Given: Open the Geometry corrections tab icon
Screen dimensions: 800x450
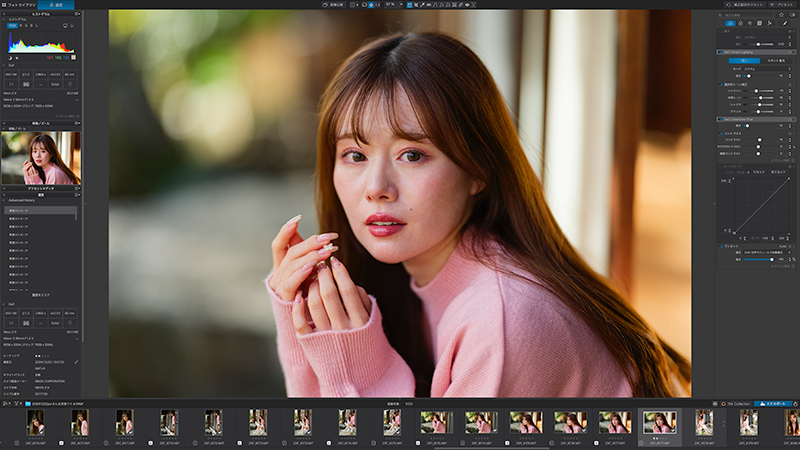Looking at the screenshot, I should [x=759, y=23].
